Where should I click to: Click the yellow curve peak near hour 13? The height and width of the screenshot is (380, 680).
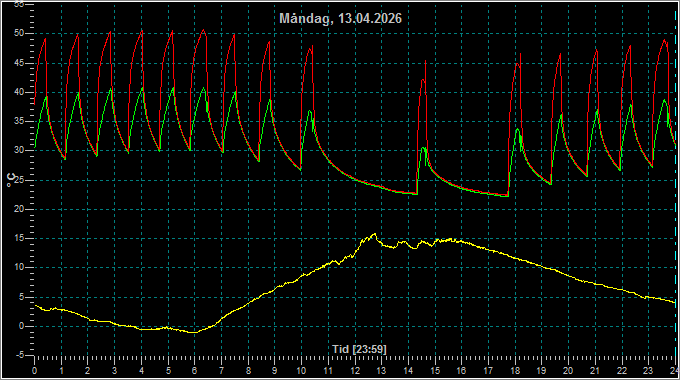pyautogui.click(x=375, y=234)
